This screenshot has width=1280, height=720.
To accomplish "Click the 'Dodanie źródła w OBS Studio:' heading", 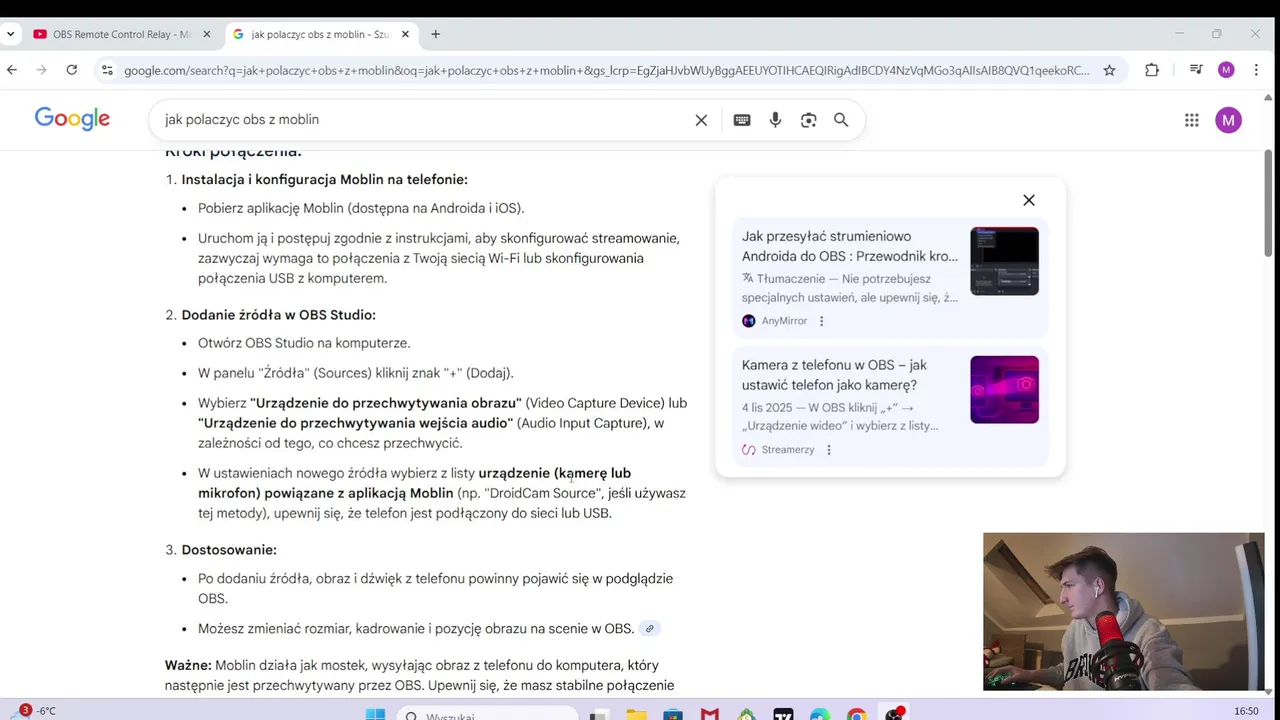I will click(278, 315).
